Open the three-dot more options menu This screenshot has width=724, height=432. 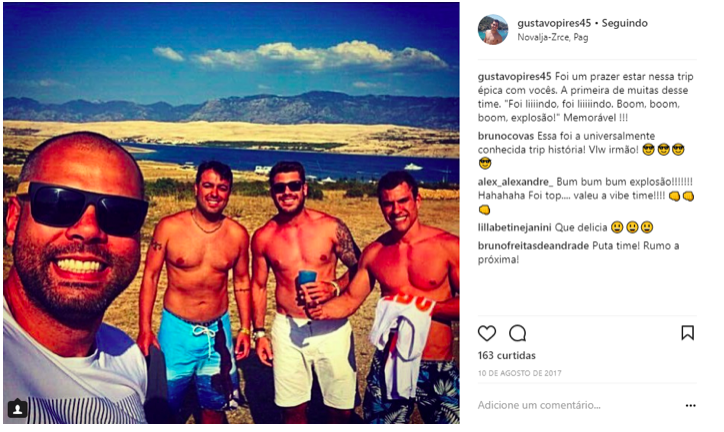pos(690,406)
